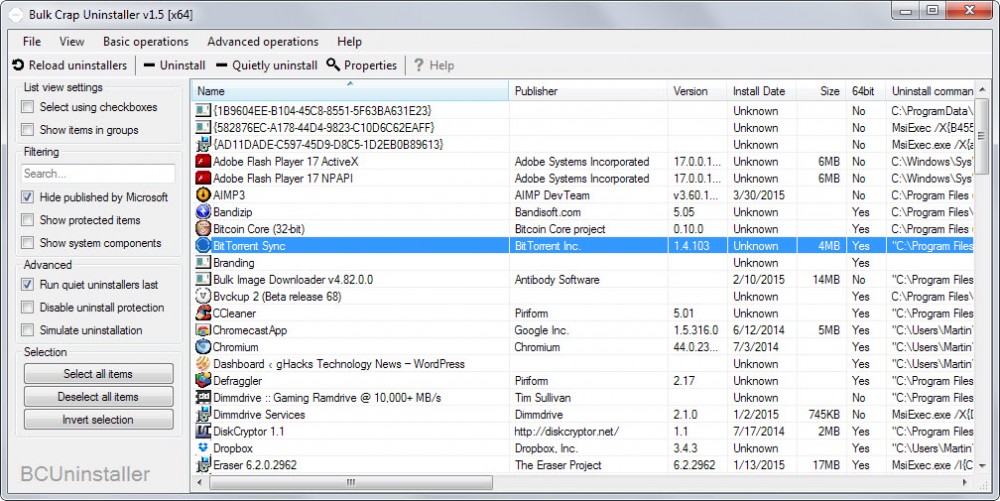Viewport: 1000px width, 501px height.
Task: Click the Search filter input field
Action: [x=98, y=174]
